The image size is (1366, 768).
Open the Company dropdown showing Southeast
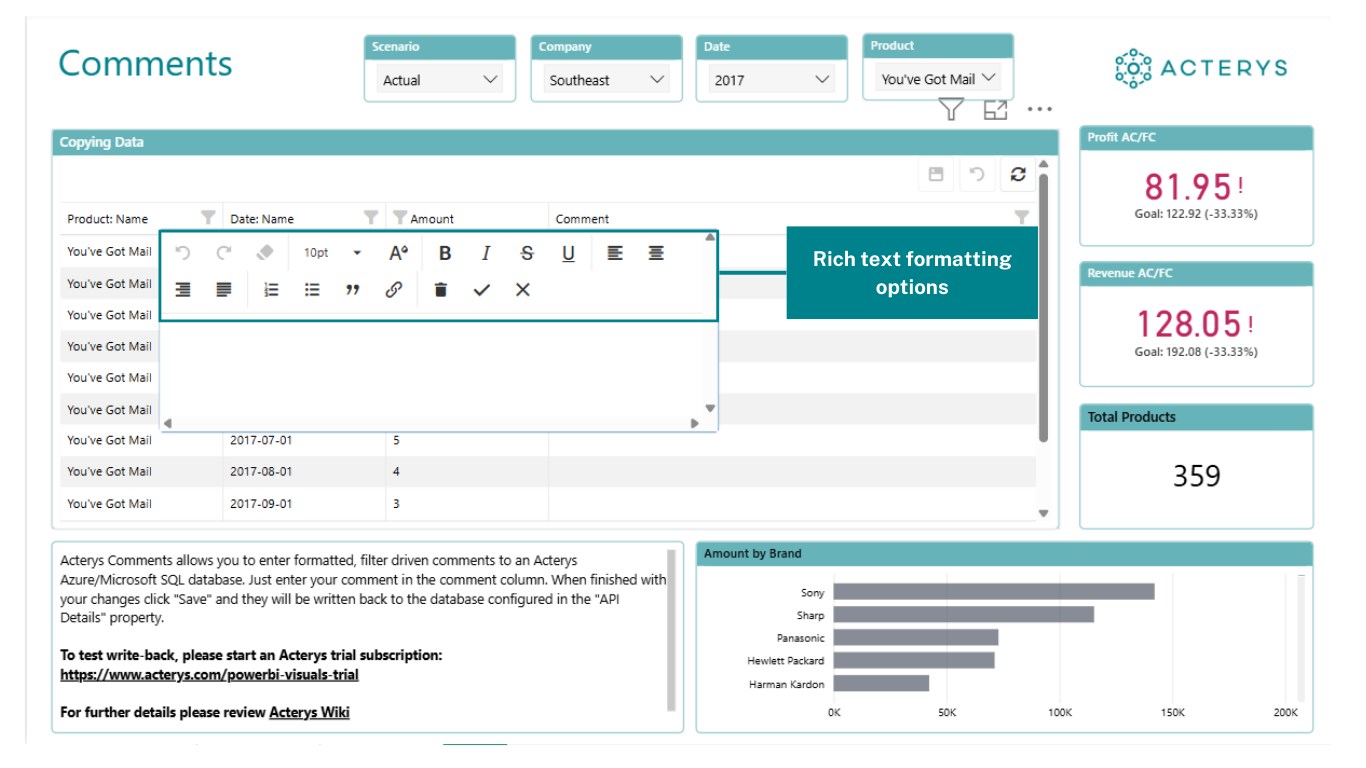(607, 80)
